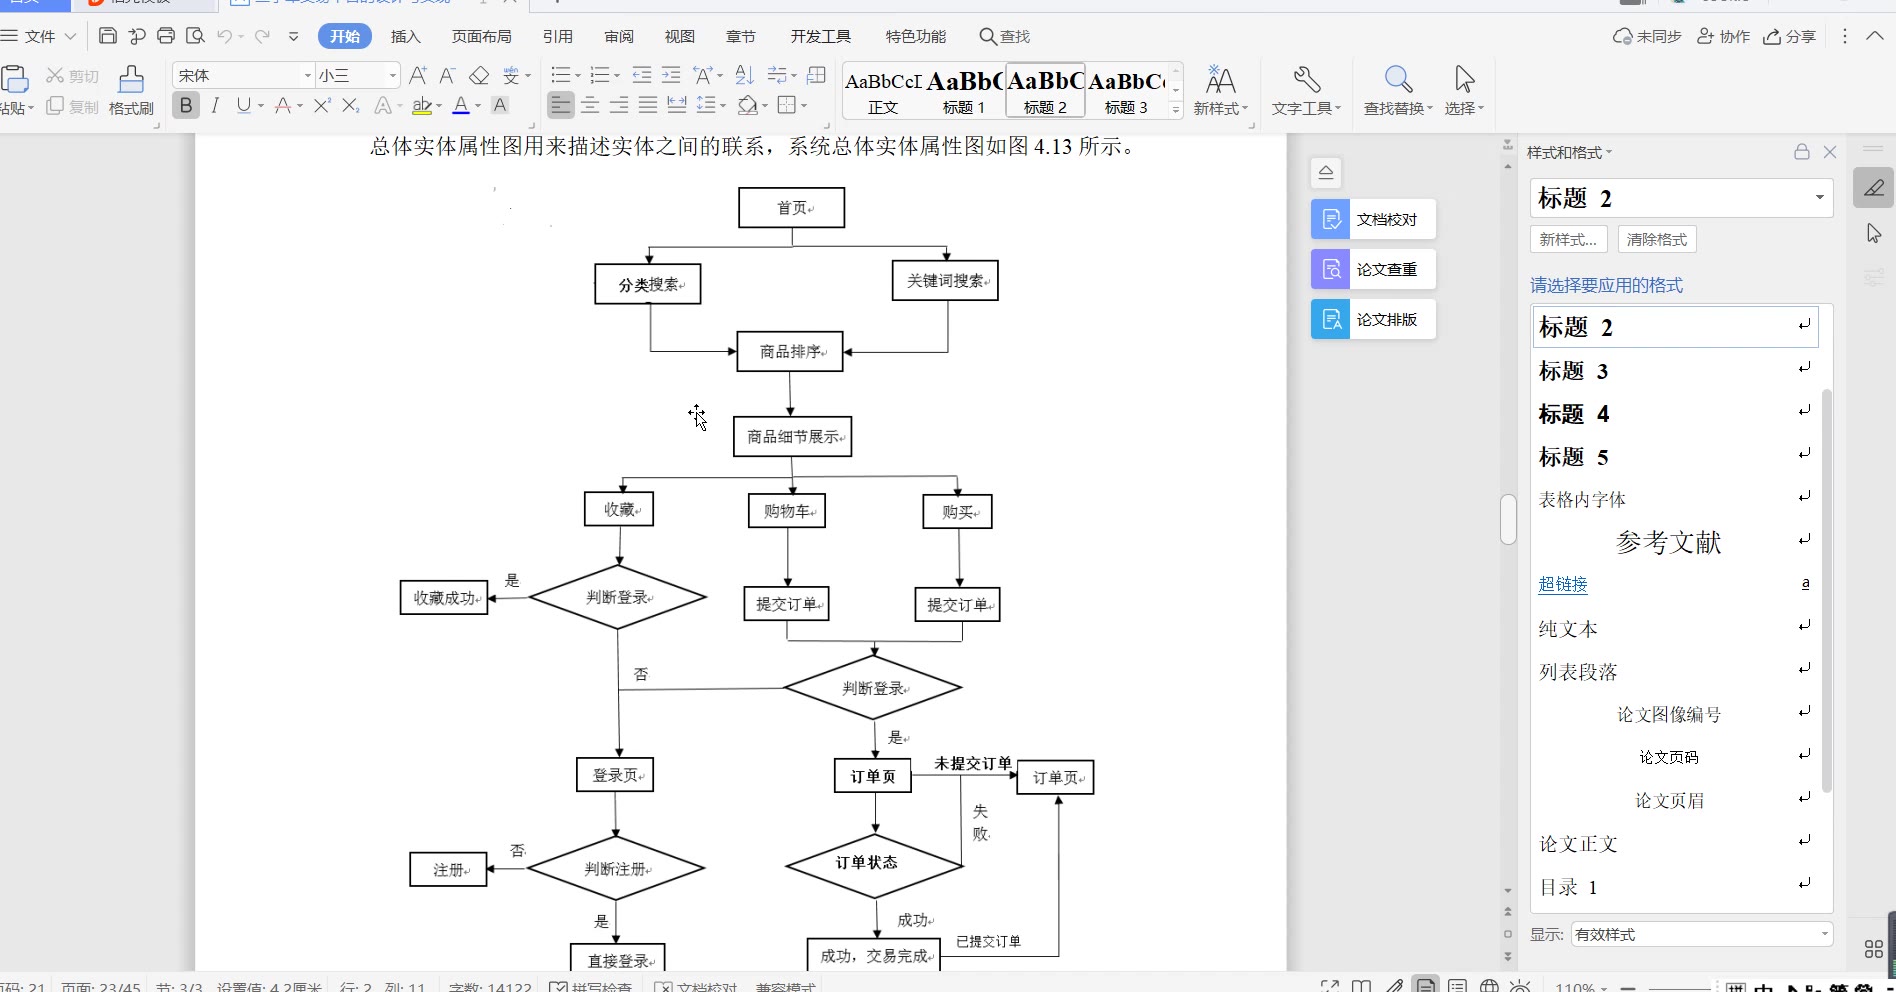
Task: Click the 清除格式 button in styles panel
Action: tap(1657, 239)
